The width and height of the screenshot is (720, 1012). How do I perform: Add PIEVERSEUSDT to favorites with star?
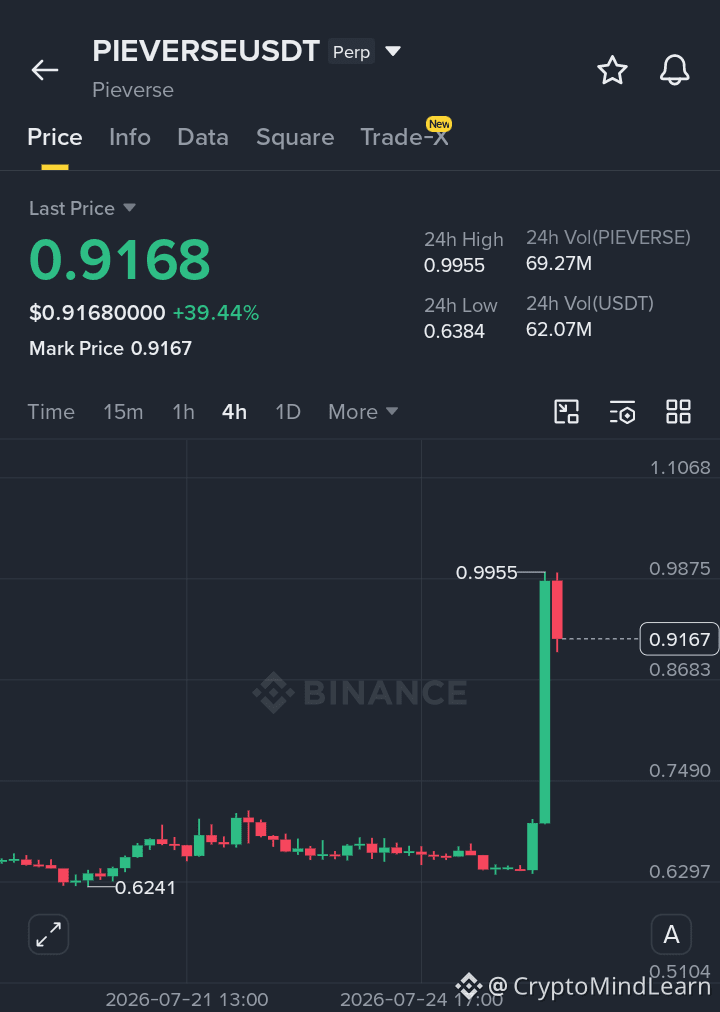coord(612,70)
